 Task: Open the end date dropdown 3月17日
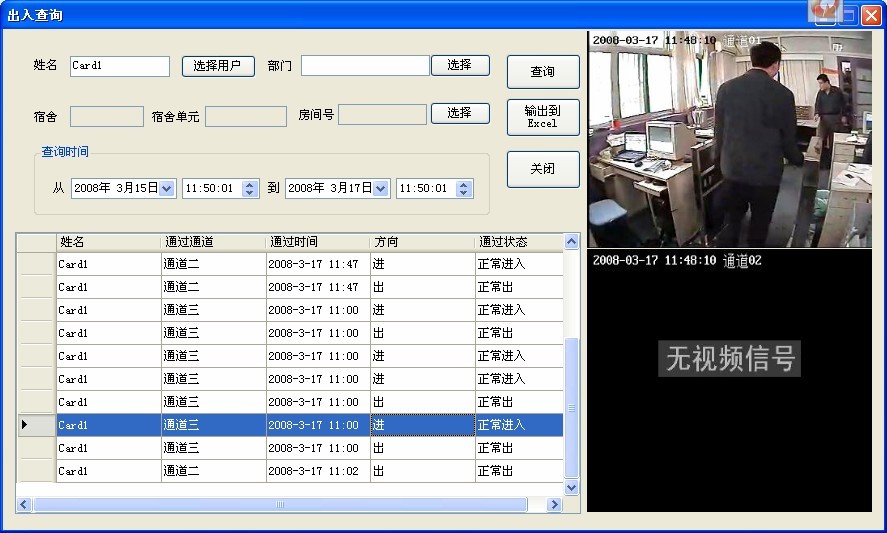click(x=381, y=188)
